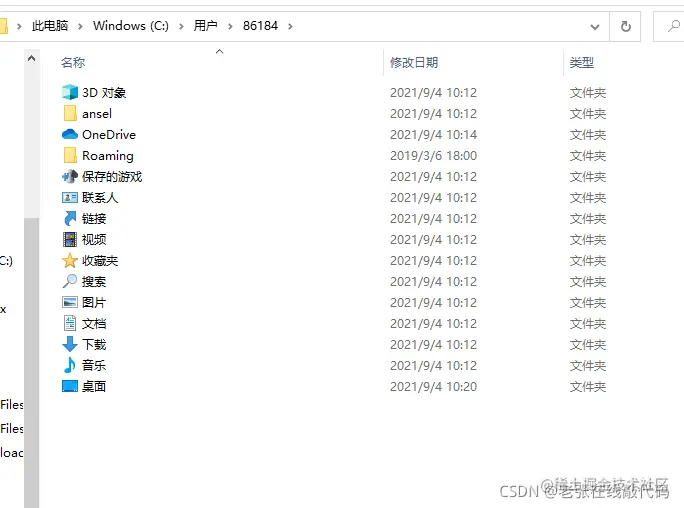Open the OneDrive cloud icon
The width and height of the screenshot is (684, 508).
click(x=70, y=134)
